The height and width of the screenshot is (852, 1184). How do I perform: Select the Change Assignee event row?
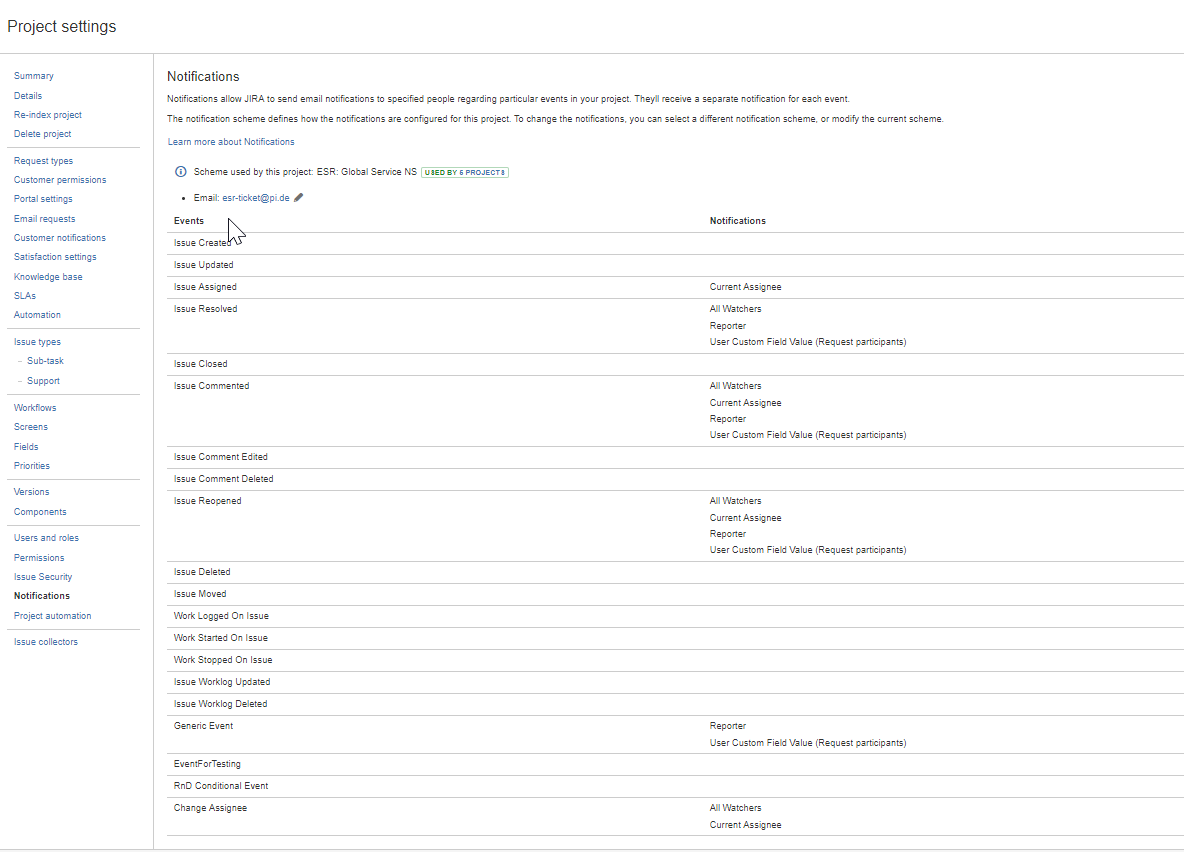675,816
